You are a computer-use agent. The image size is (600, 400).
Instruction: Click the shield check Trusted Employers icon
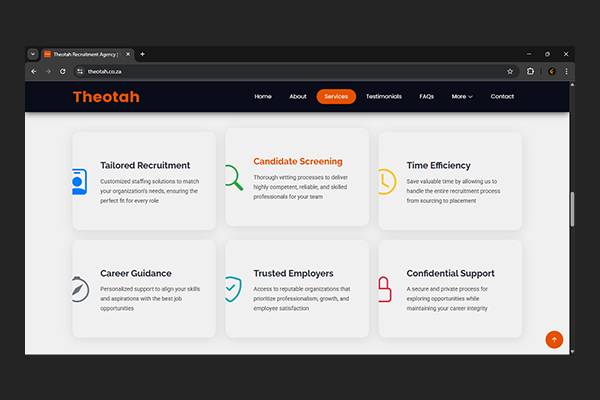(x=233, y=289)
